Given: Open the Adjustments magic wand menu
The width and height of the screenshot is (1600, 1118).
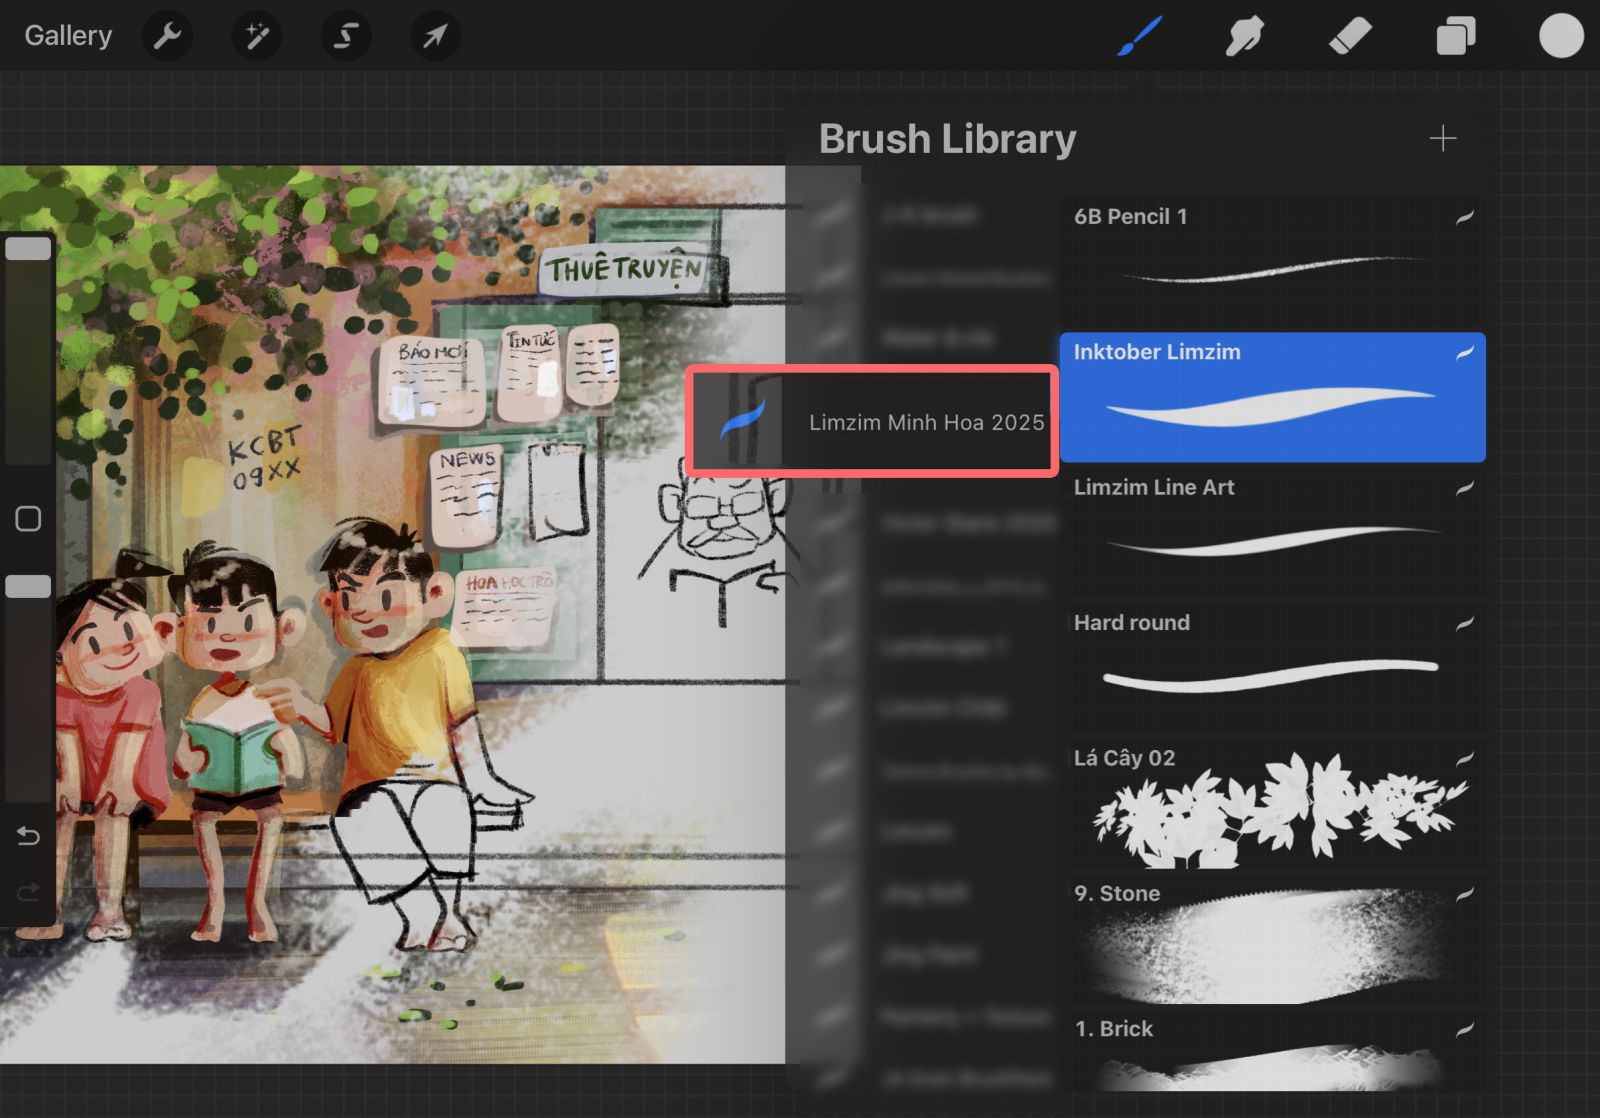Looking at the screenshot, I should click(x=257, y=36).
